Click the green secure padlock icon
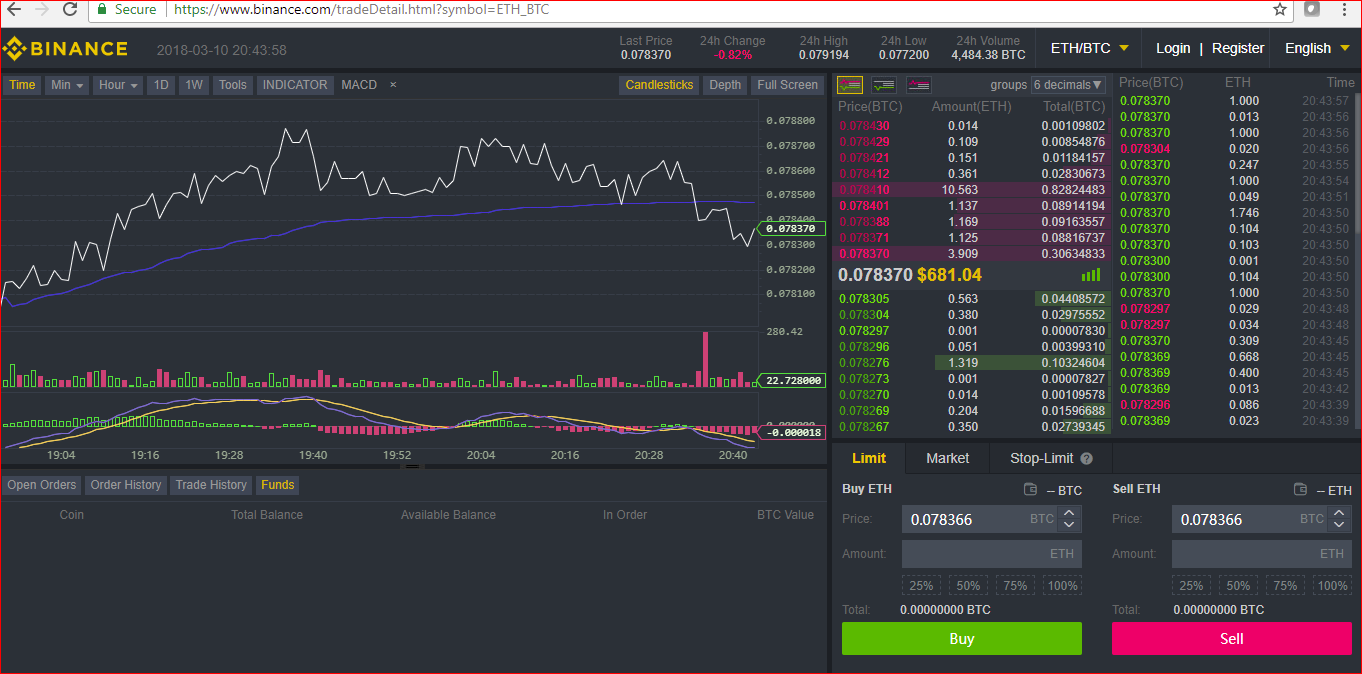 [x=102, y=9]
